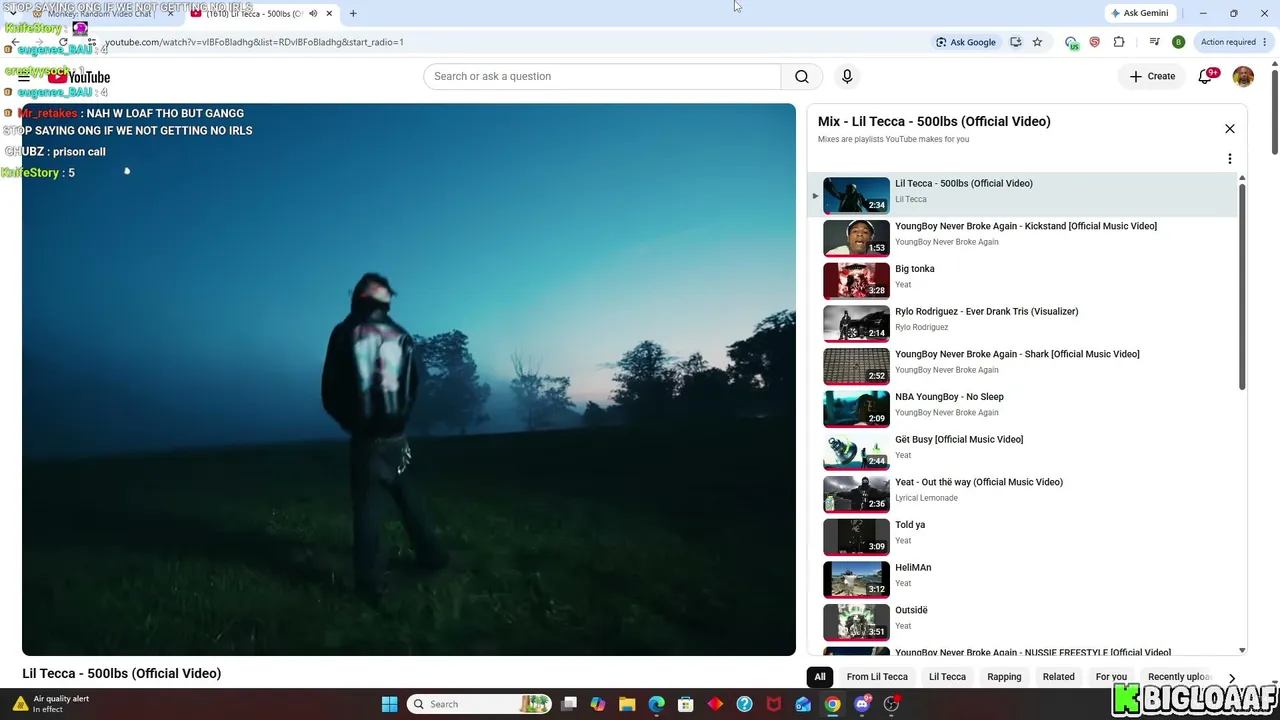Select the Lil Tecca filter chip

[947, 677]
